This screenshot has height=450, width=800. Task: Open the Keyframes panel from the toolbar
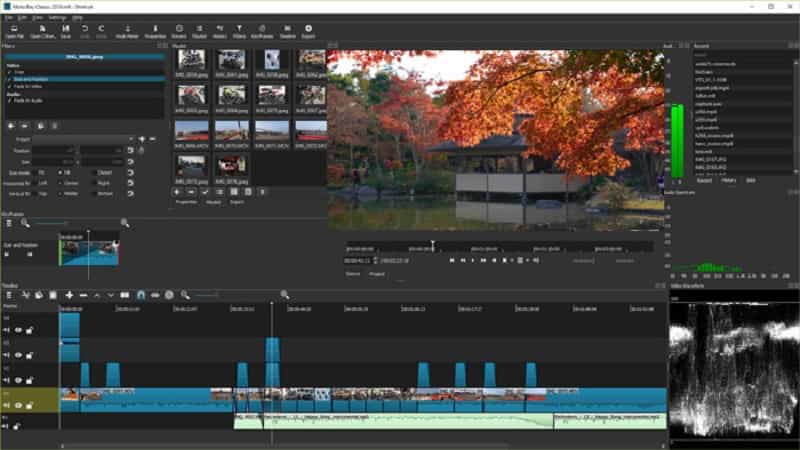(x=261, y=30)
